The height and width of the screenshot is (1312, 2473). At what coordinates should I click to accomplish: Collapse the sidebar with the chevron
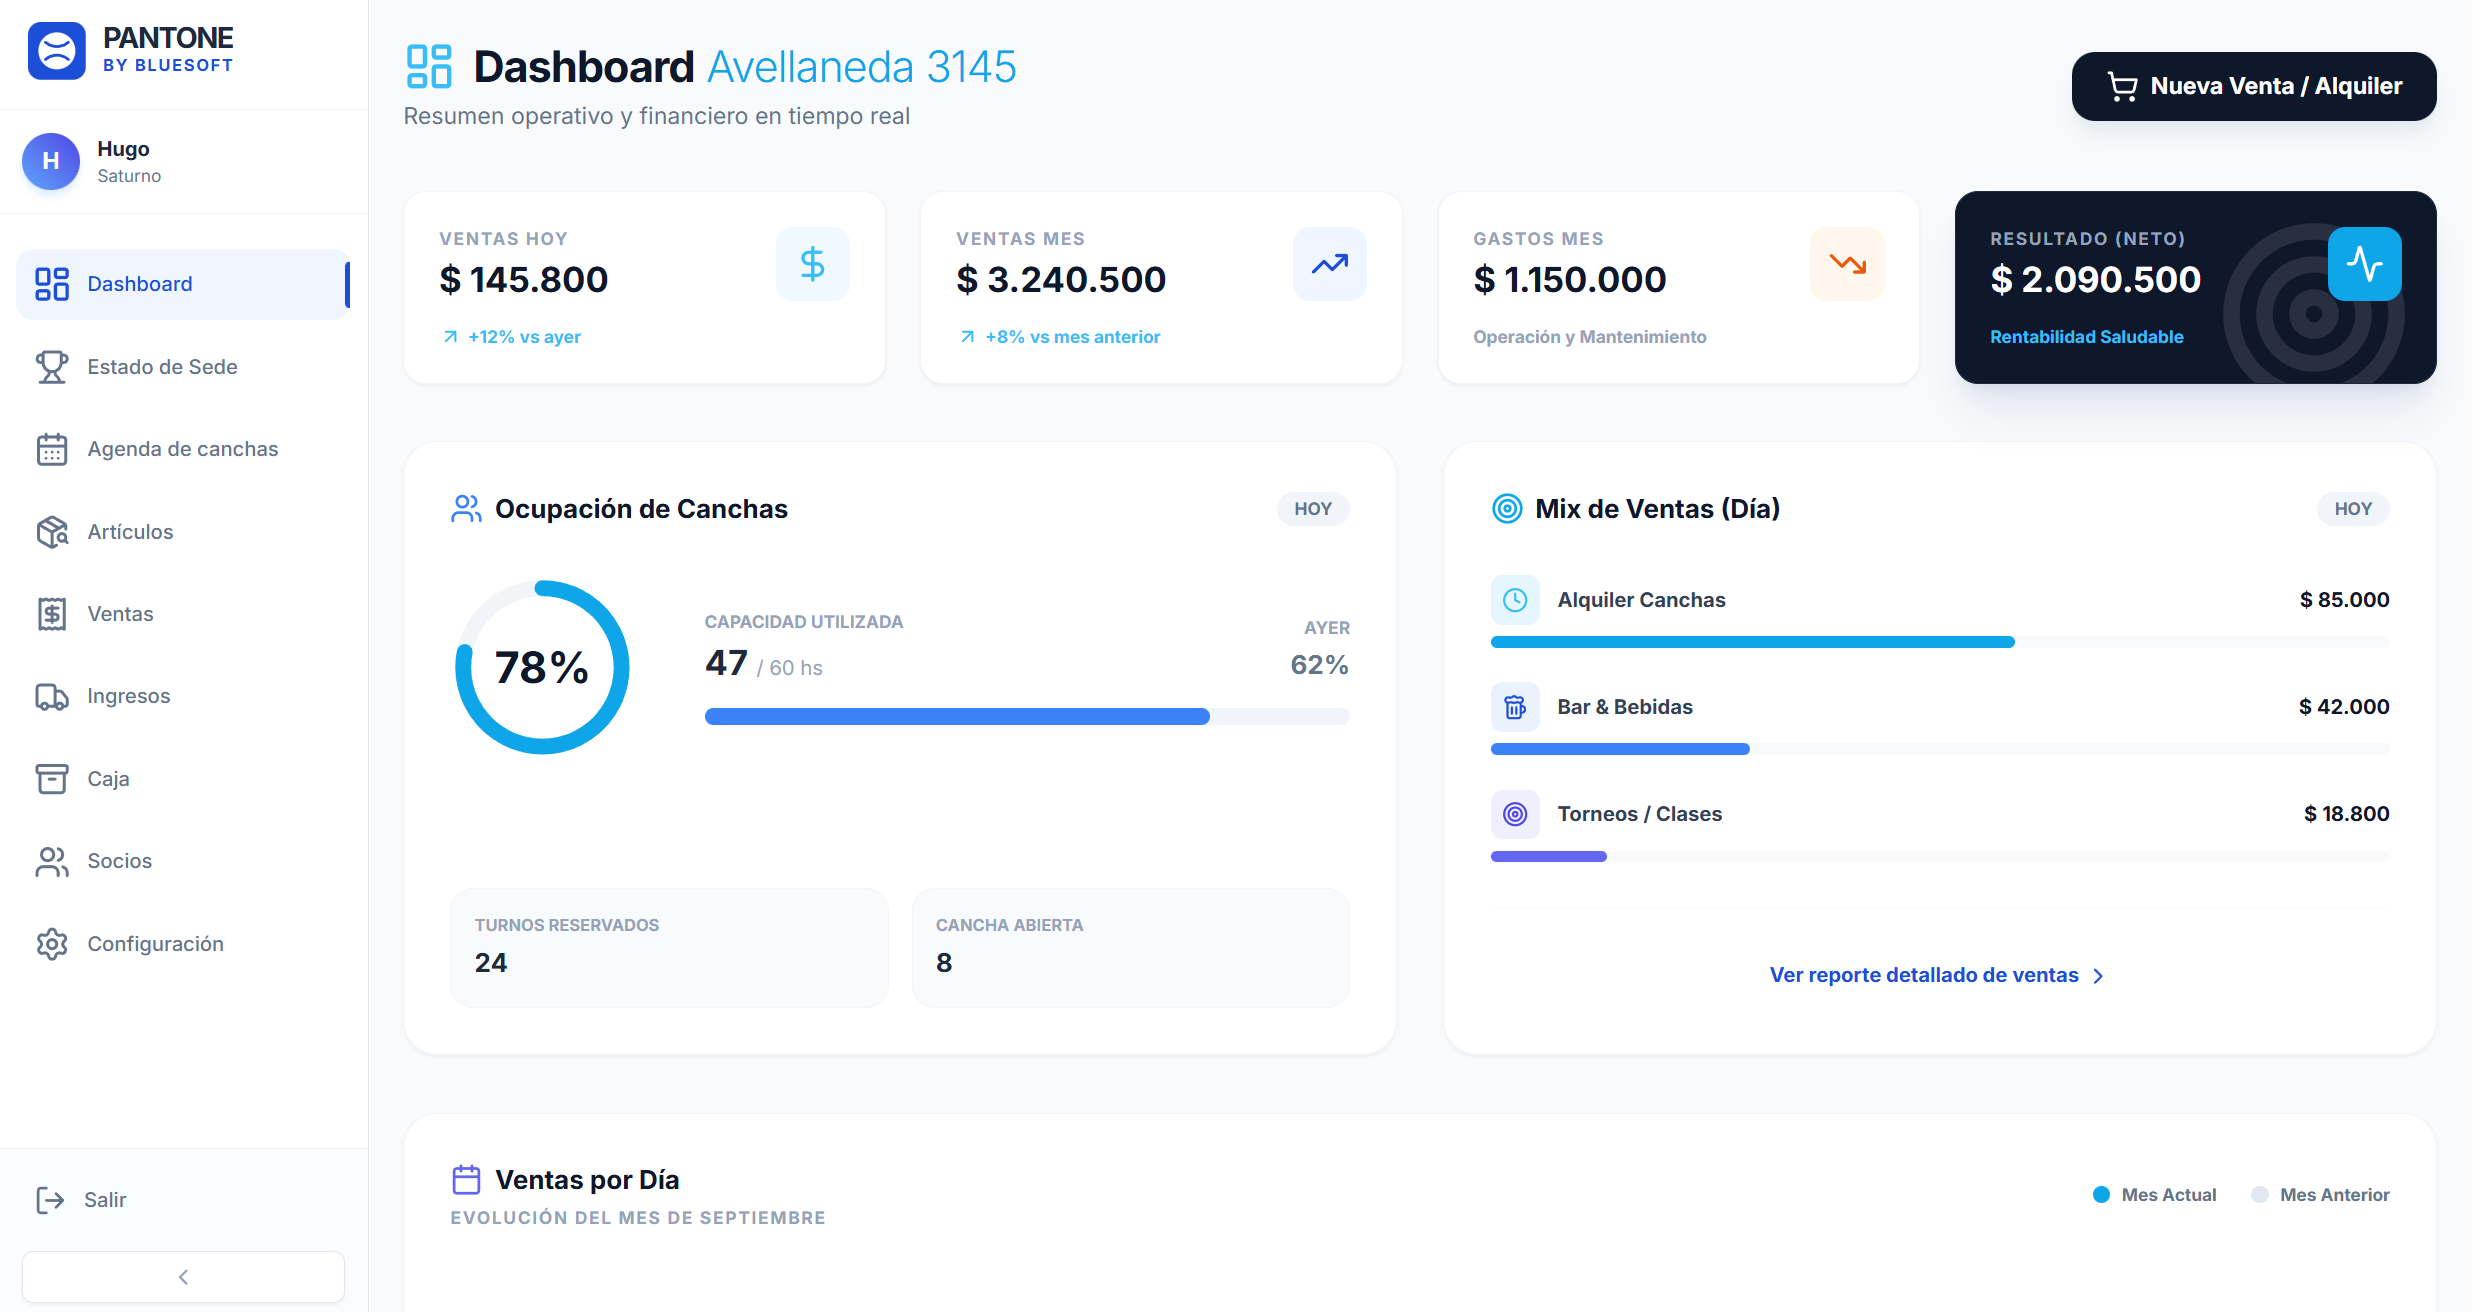tap(183, 1277)
